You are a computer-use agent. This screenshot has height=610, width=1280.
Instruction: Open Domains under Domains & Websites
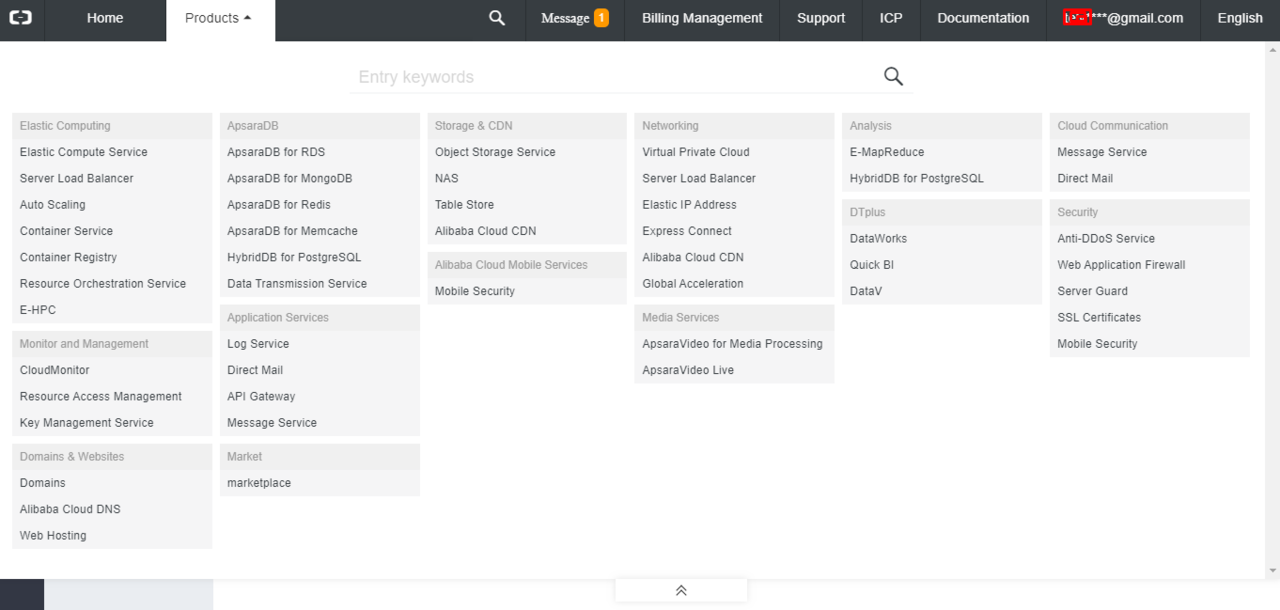click(x=43, y=483)
